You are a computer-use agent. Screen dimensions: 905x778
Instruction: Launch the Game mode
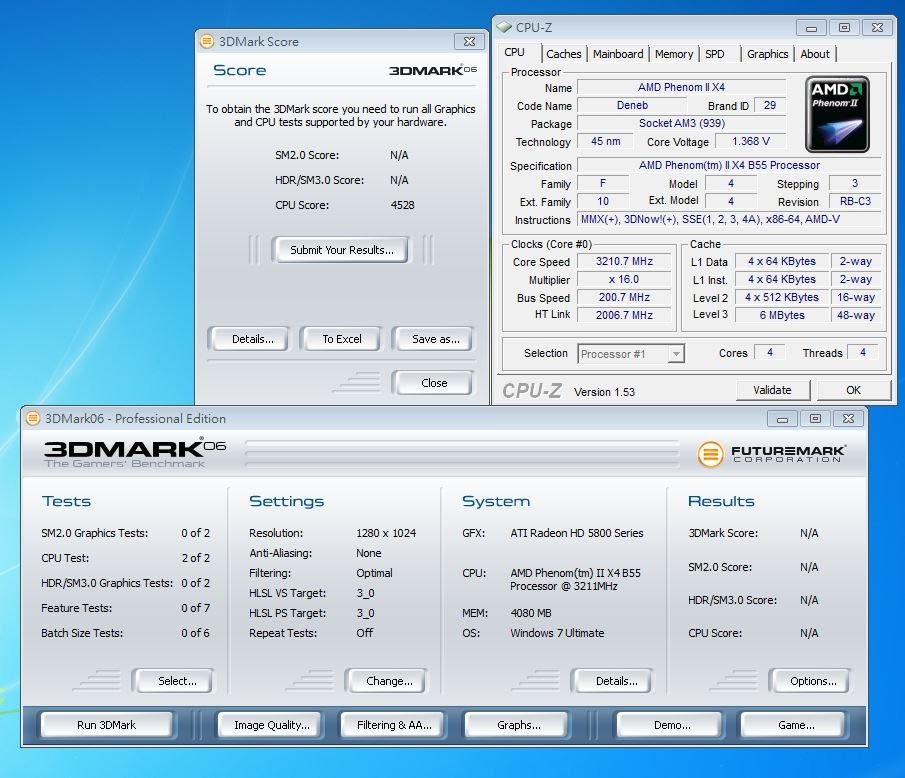tap(795, 725)
